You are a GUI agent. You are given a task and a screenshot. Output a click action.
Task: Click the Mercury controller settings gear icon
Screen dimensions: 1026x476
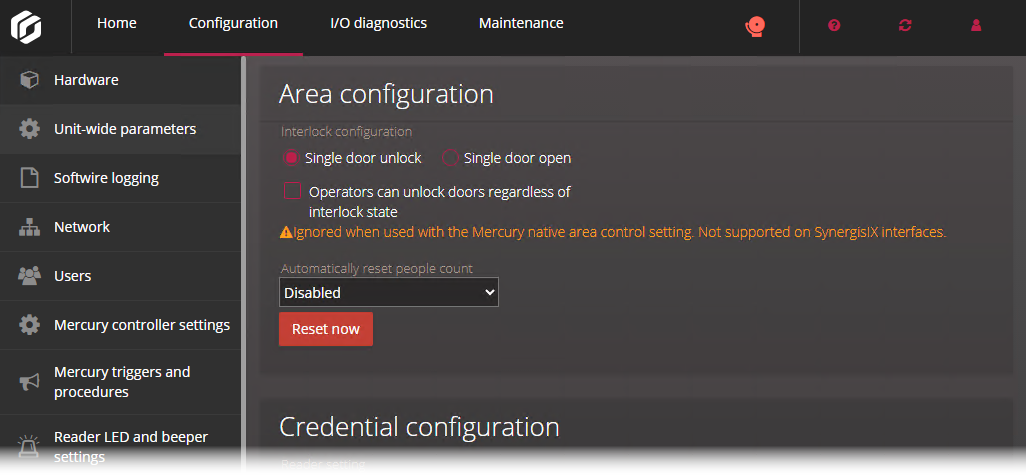pos(29,325)
